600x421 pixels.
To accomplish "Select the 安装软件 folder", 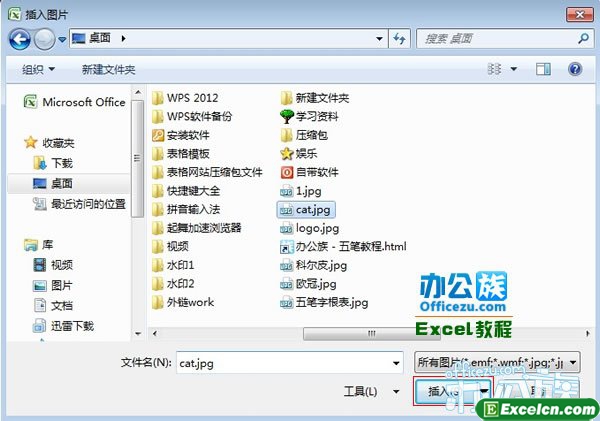I will (x=181, y=135).
